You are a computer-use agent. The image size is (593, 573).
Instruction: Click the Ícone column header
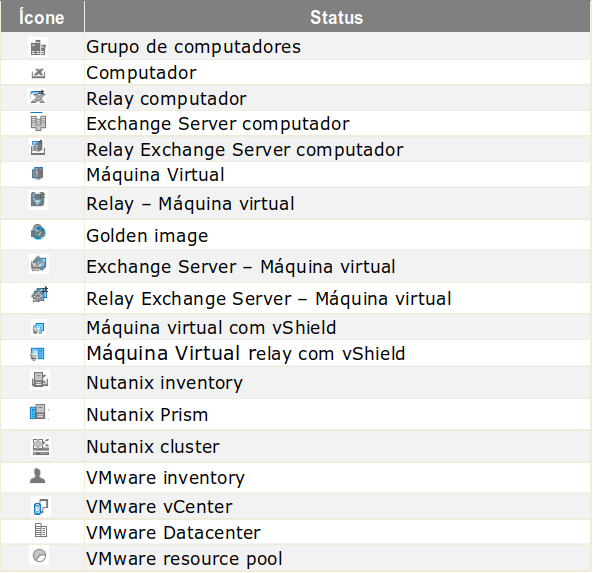(x=42, y=17)
